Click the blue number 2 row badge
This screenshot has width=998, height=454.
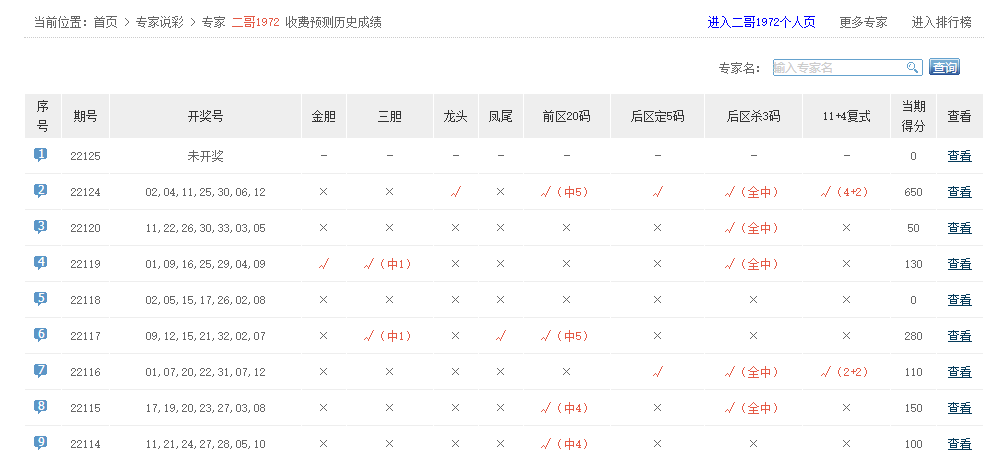41,191
